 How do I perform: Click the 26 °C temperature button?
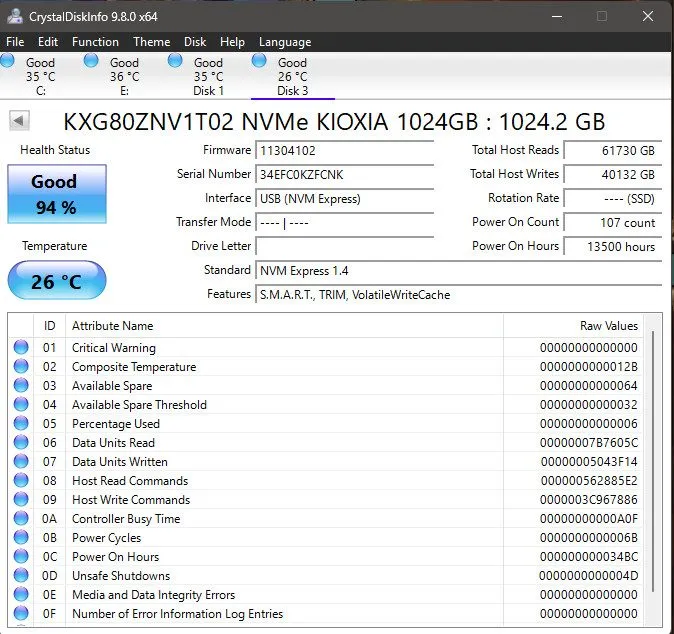tap(57, 280)
